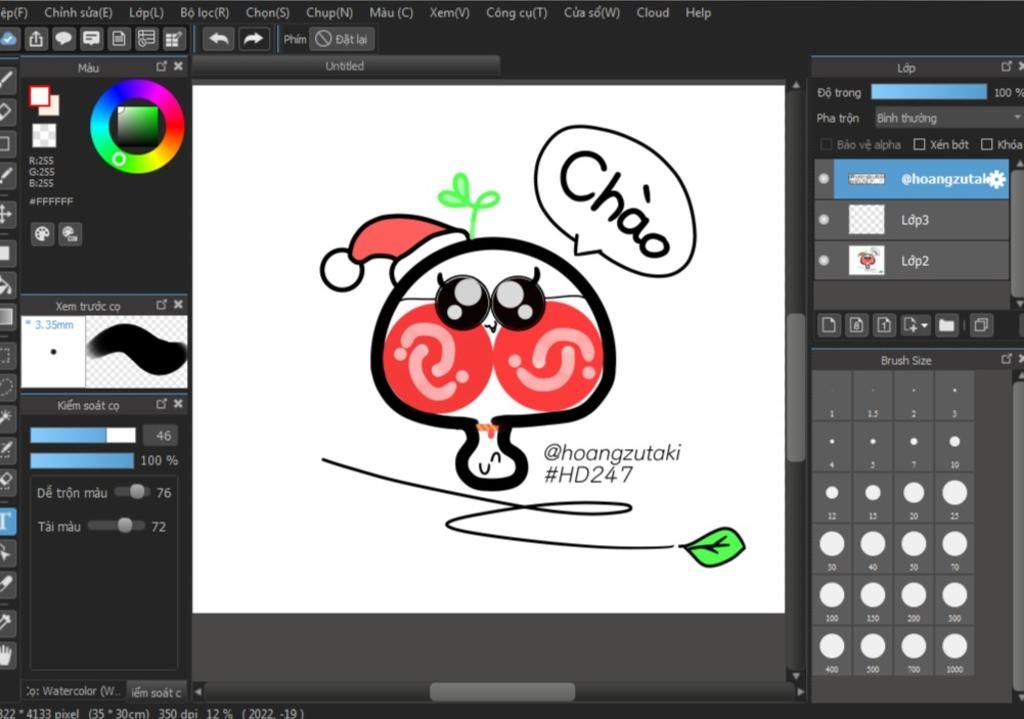Select the Eyedropper tool
Viewport: 1024px width, 719px height.
point(7,622)
